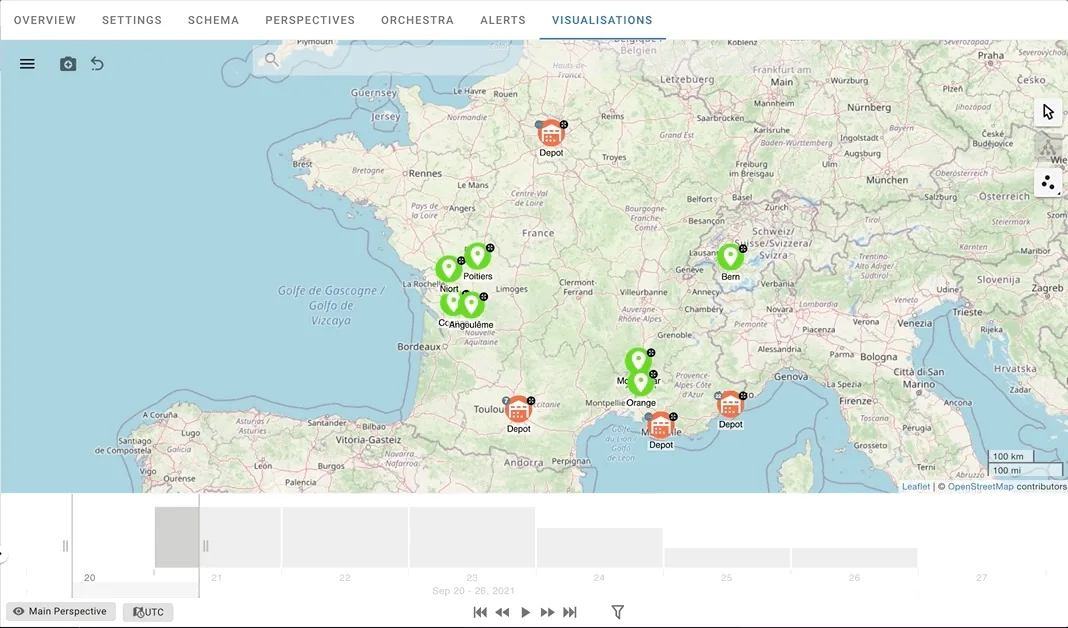Switch to the Perspectives tab

tap(310, 20)
